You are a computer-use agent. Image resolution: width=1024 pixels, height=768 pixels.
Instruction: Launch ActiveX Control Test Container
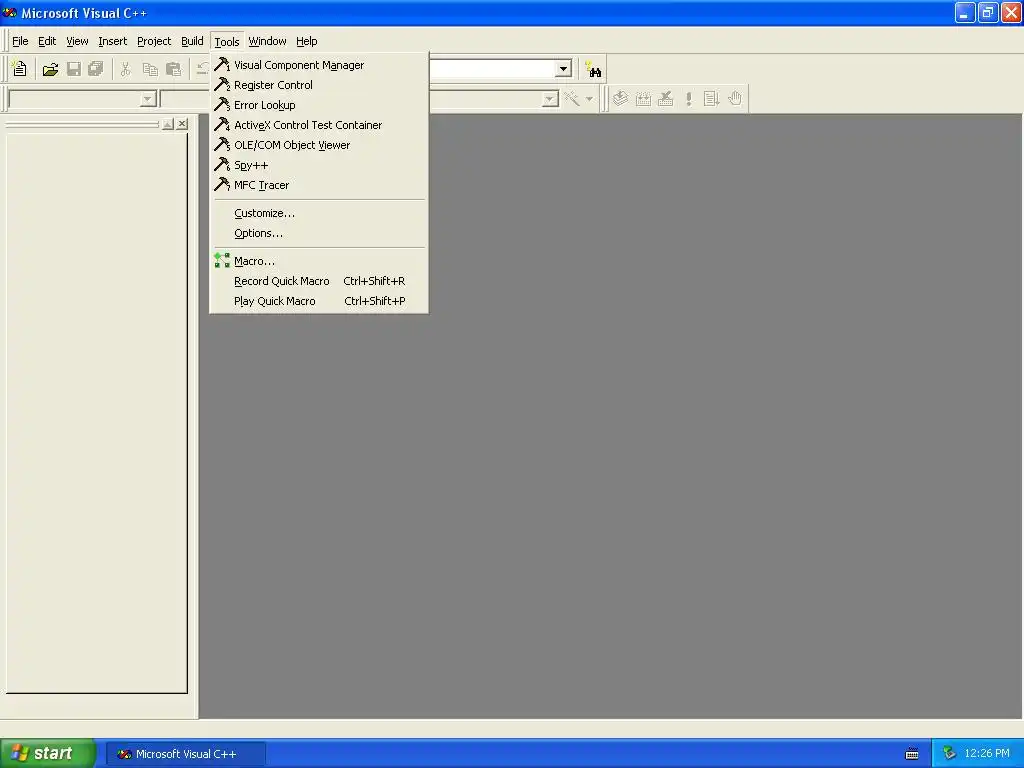(319, 125)
